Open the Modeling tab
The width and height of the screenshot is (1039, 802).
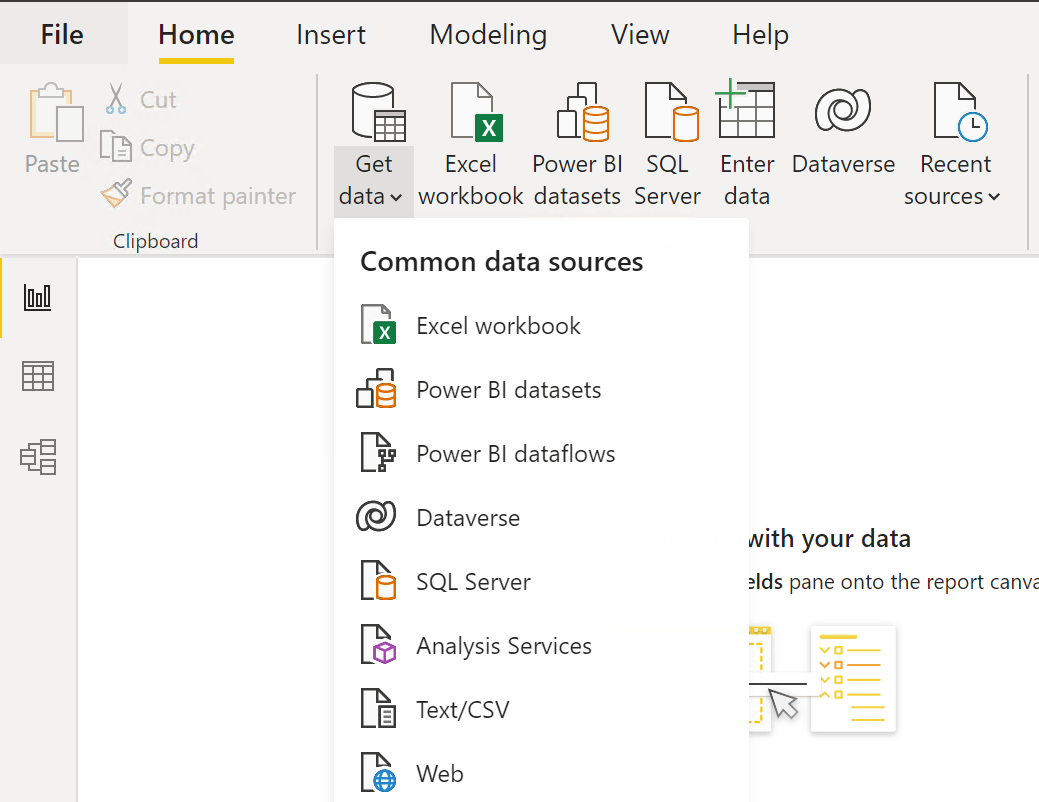click(488, 34)
